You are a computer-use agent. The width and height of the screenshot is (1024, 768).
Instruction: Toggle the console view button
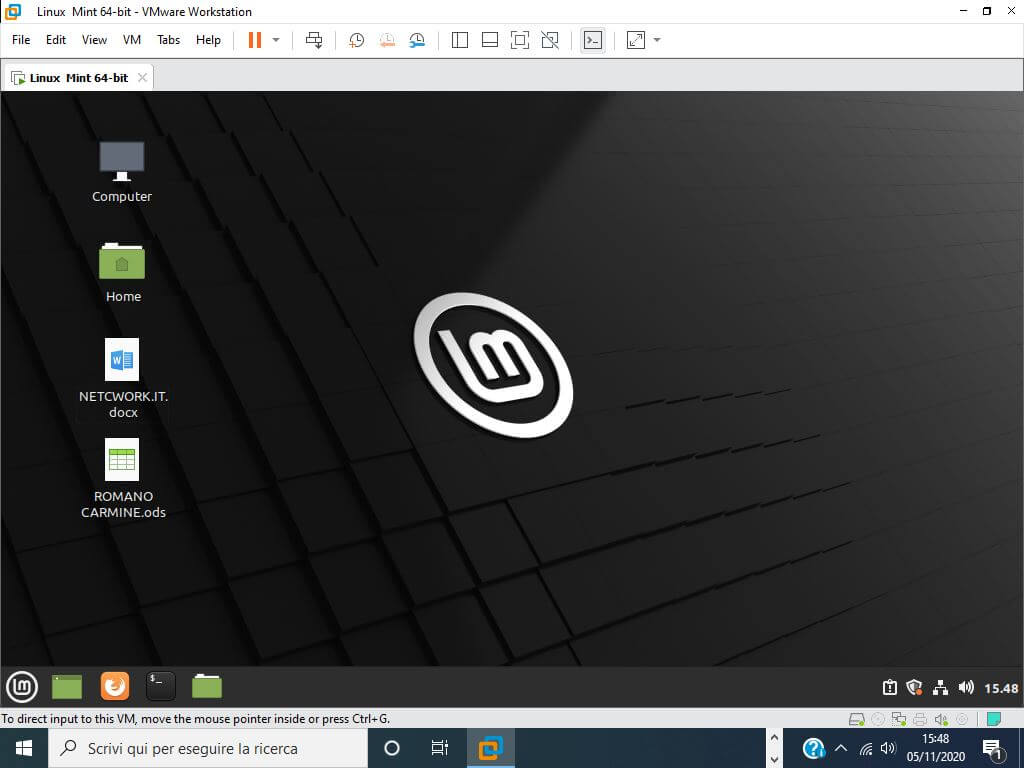[x=592, y=40]
